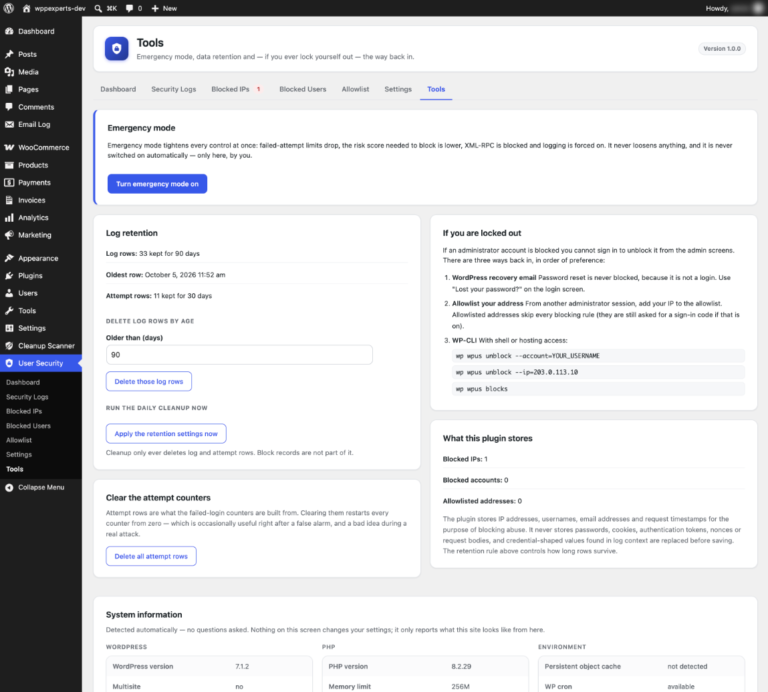Open the Blocked Users tab
Screen dimensions: 768x692
point(303,89)
